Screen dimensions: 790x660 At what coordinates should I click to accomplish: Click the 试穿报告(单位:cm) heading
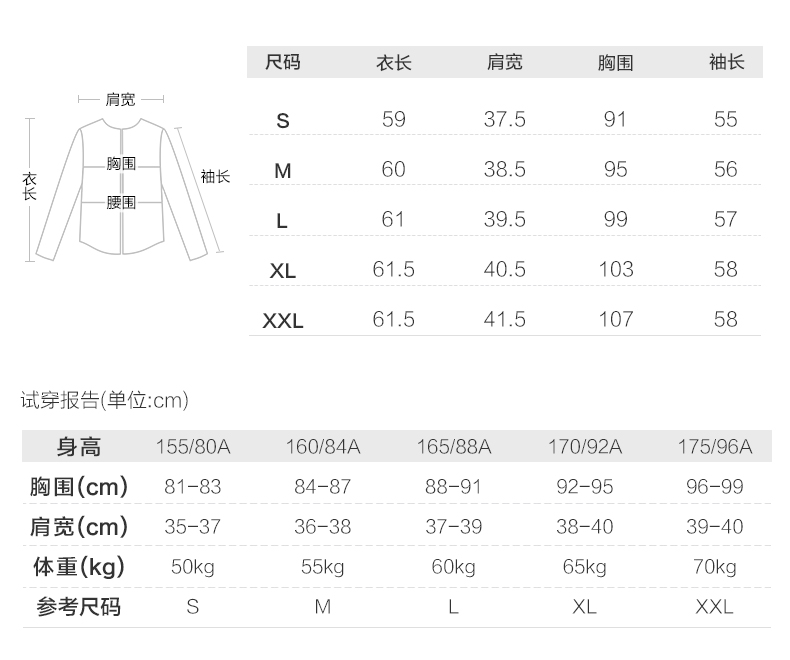[105, 401]
